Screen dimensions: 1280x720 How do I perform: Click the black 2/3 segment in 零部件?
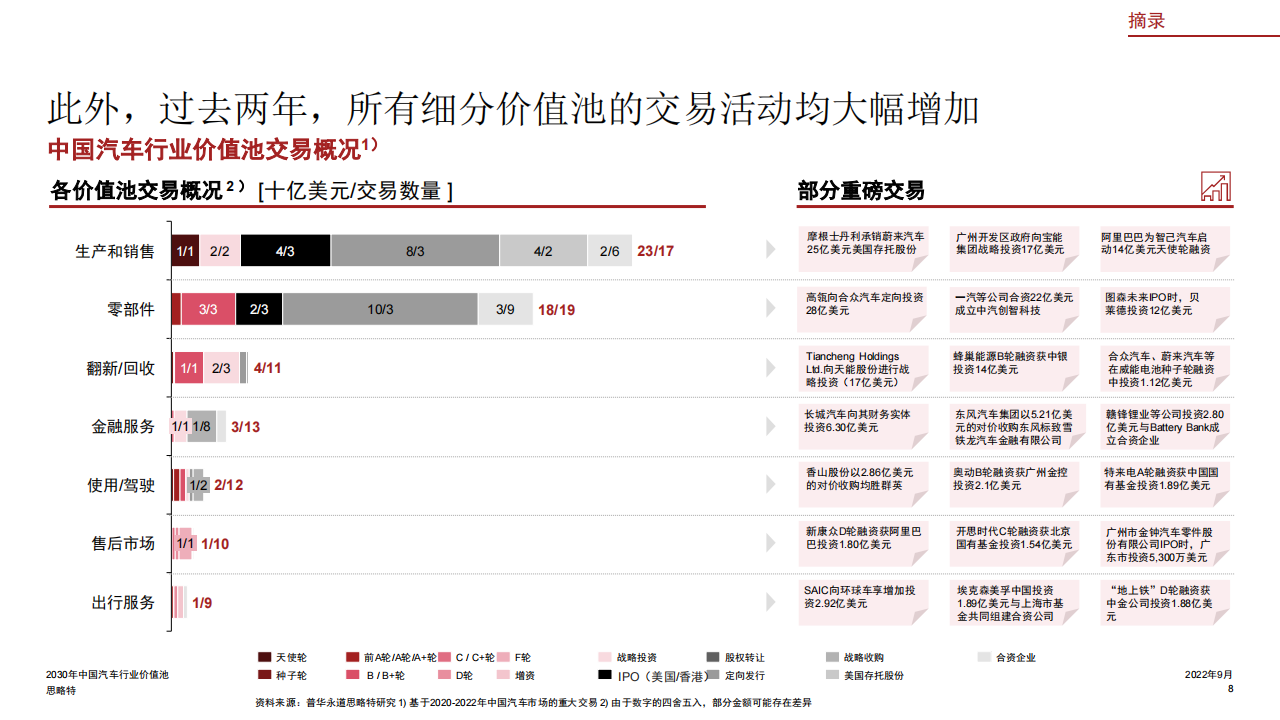tap(259, 309)
